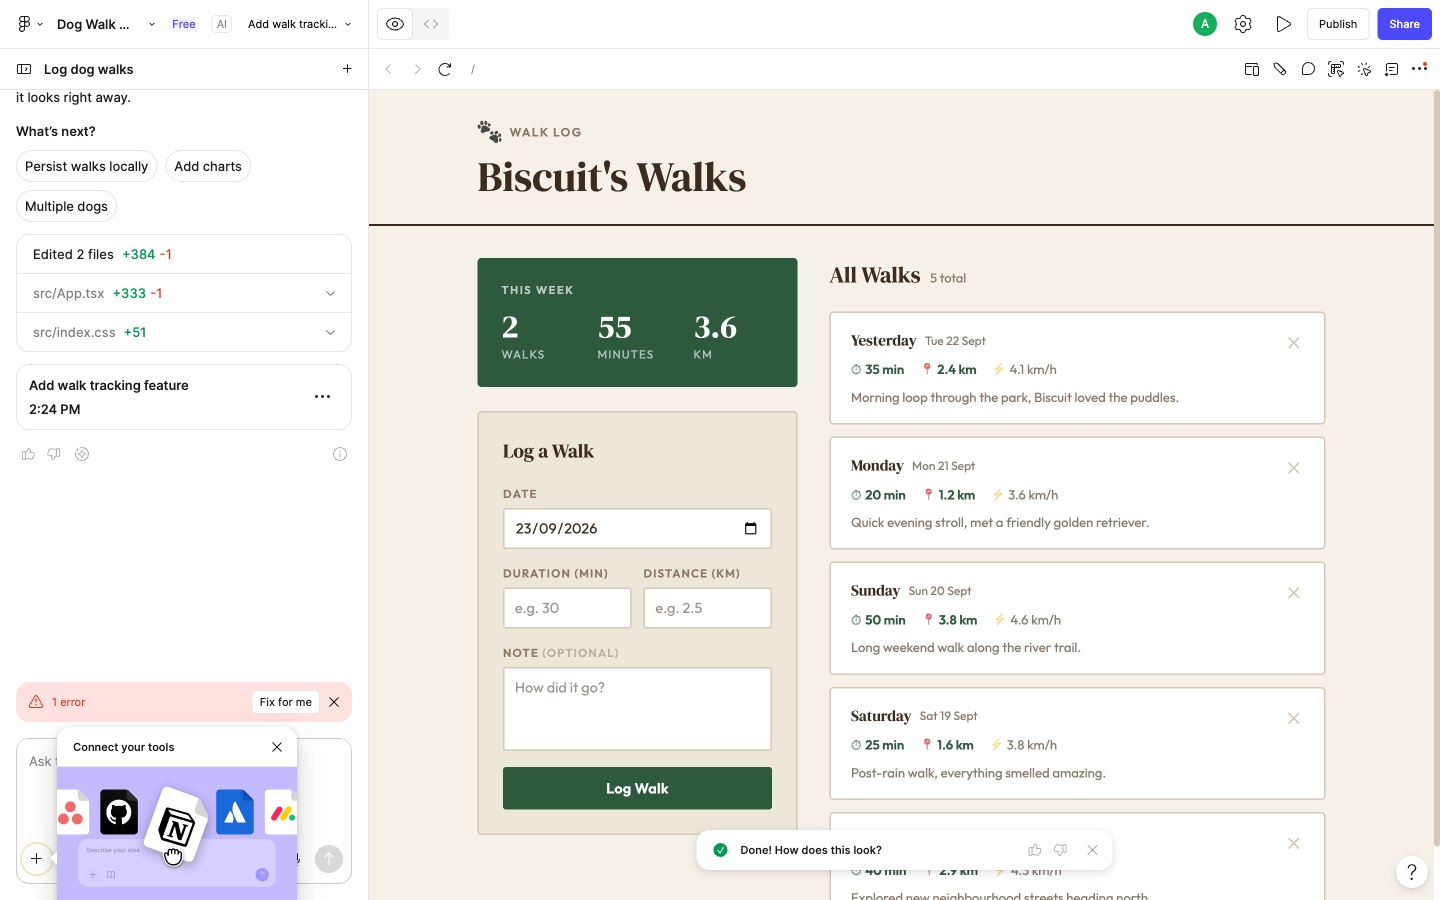
Task: Click the browser back arrow in preview
Action: click(389, 69)
